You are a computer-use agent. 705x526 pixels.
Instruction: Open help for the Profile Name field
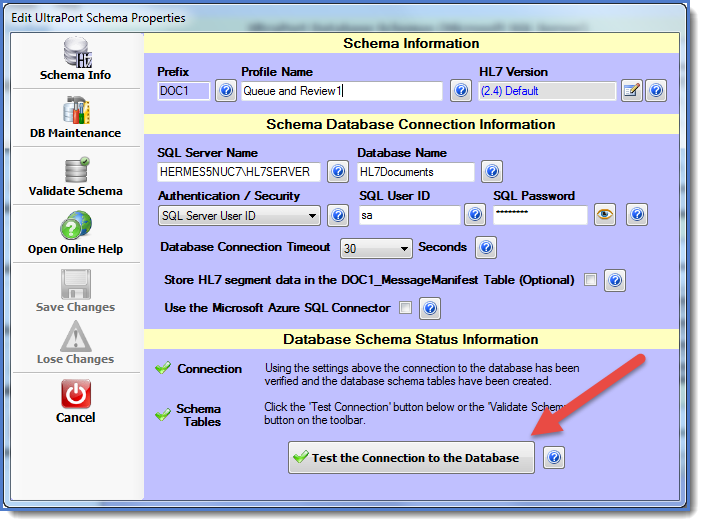[x=461, y=91]
